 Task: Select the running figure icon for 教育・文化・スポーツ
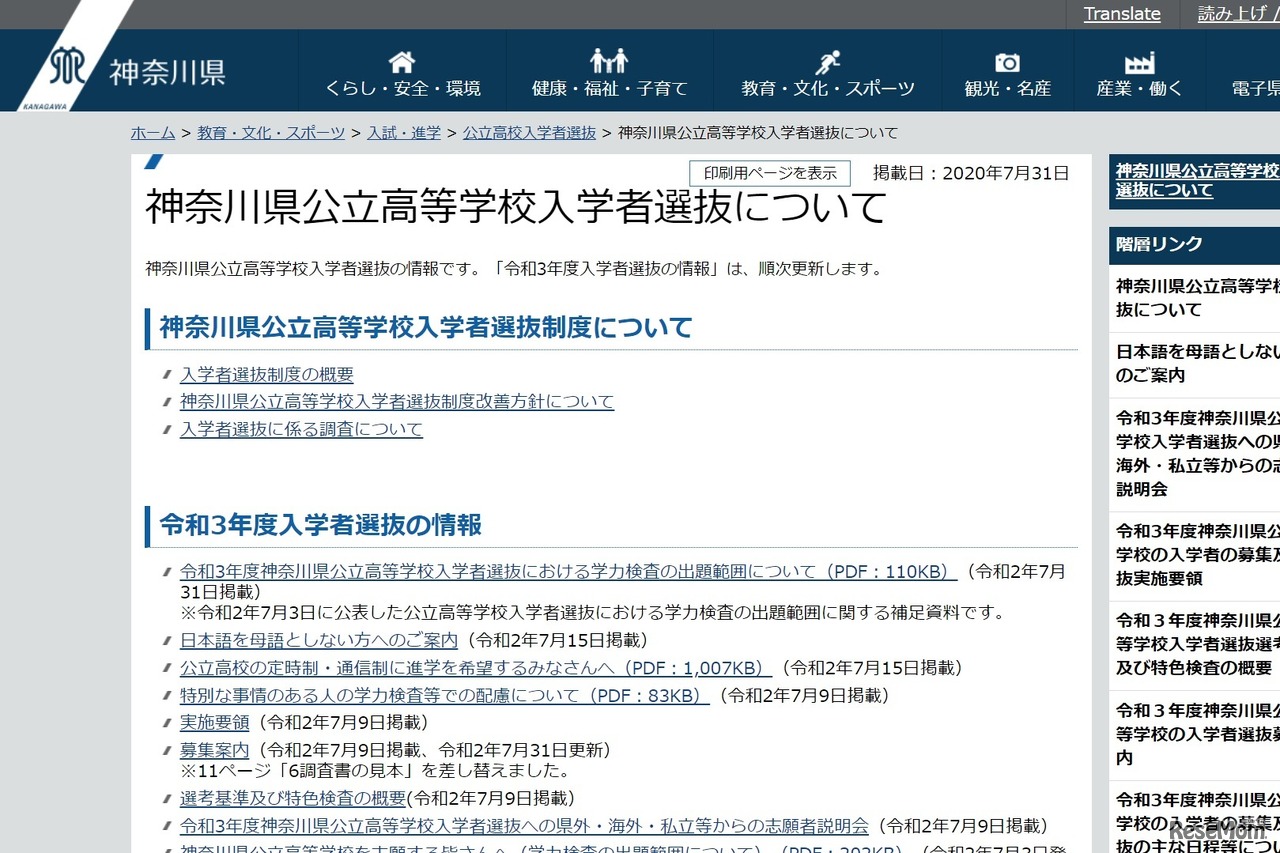point(827,60)
